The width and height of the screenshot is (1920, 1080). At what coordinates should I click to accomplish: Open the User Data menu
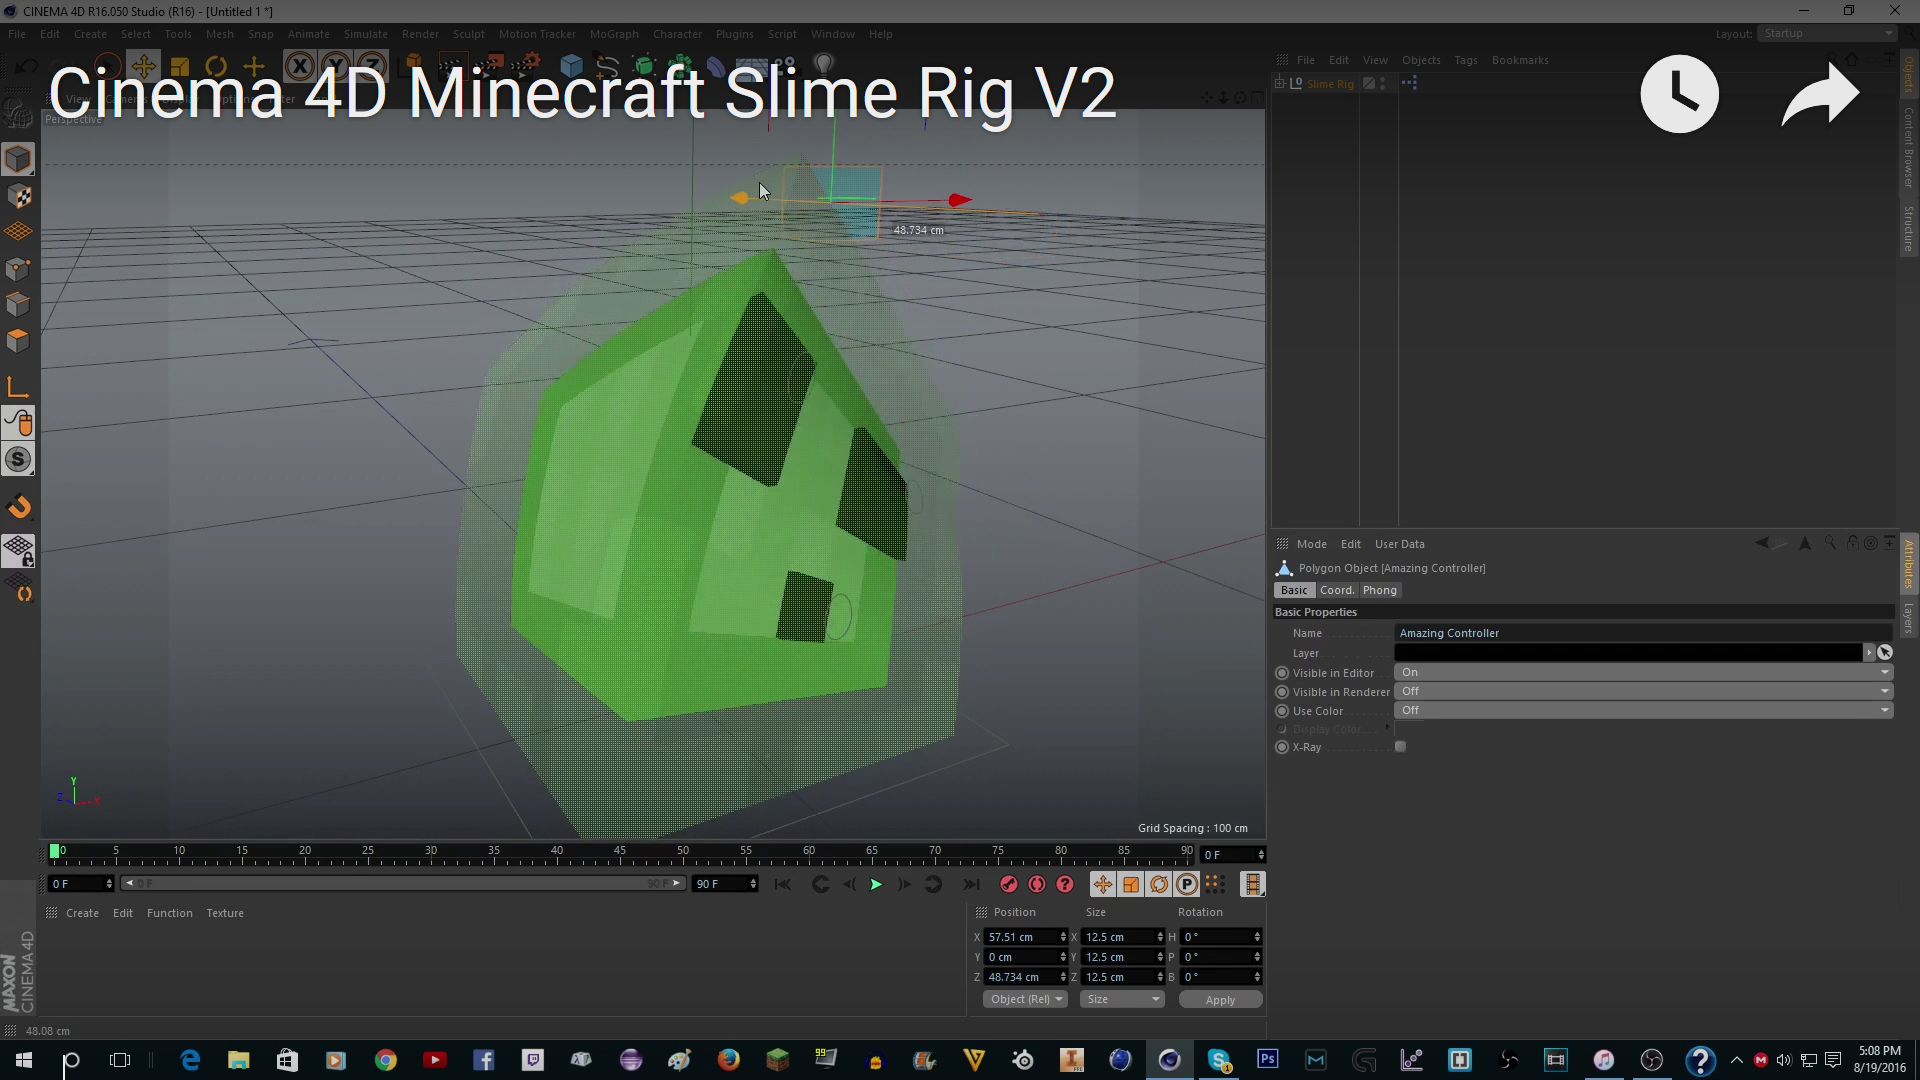coord(1399,544)
